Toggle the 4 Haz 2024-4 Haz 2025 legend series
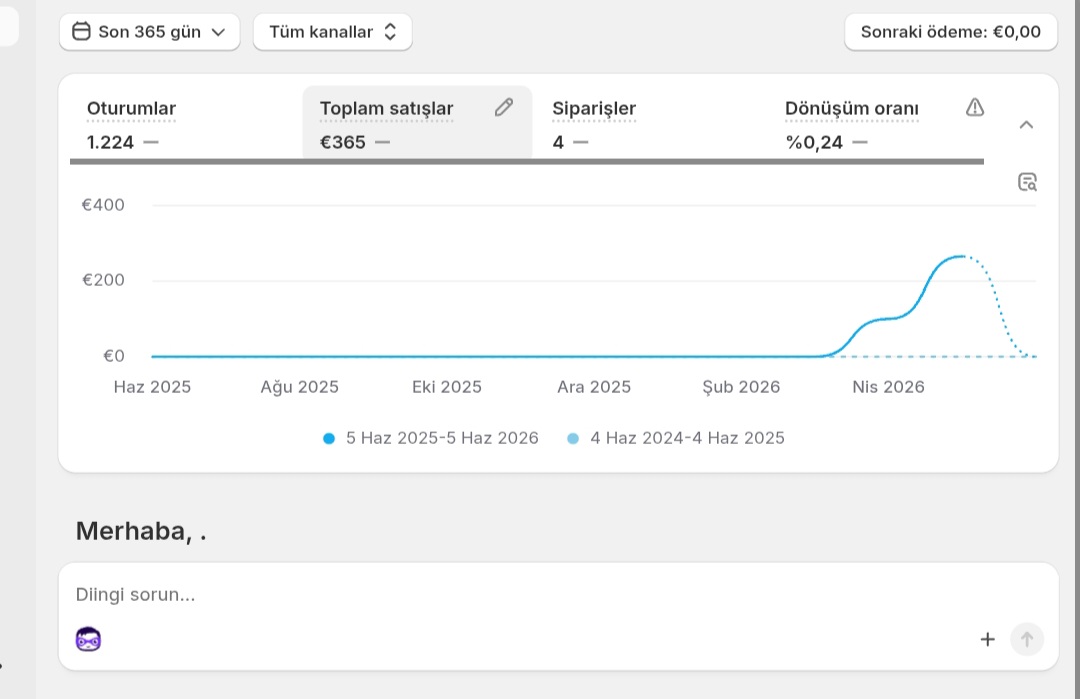 pyautogui.click(x=676, y=438)
